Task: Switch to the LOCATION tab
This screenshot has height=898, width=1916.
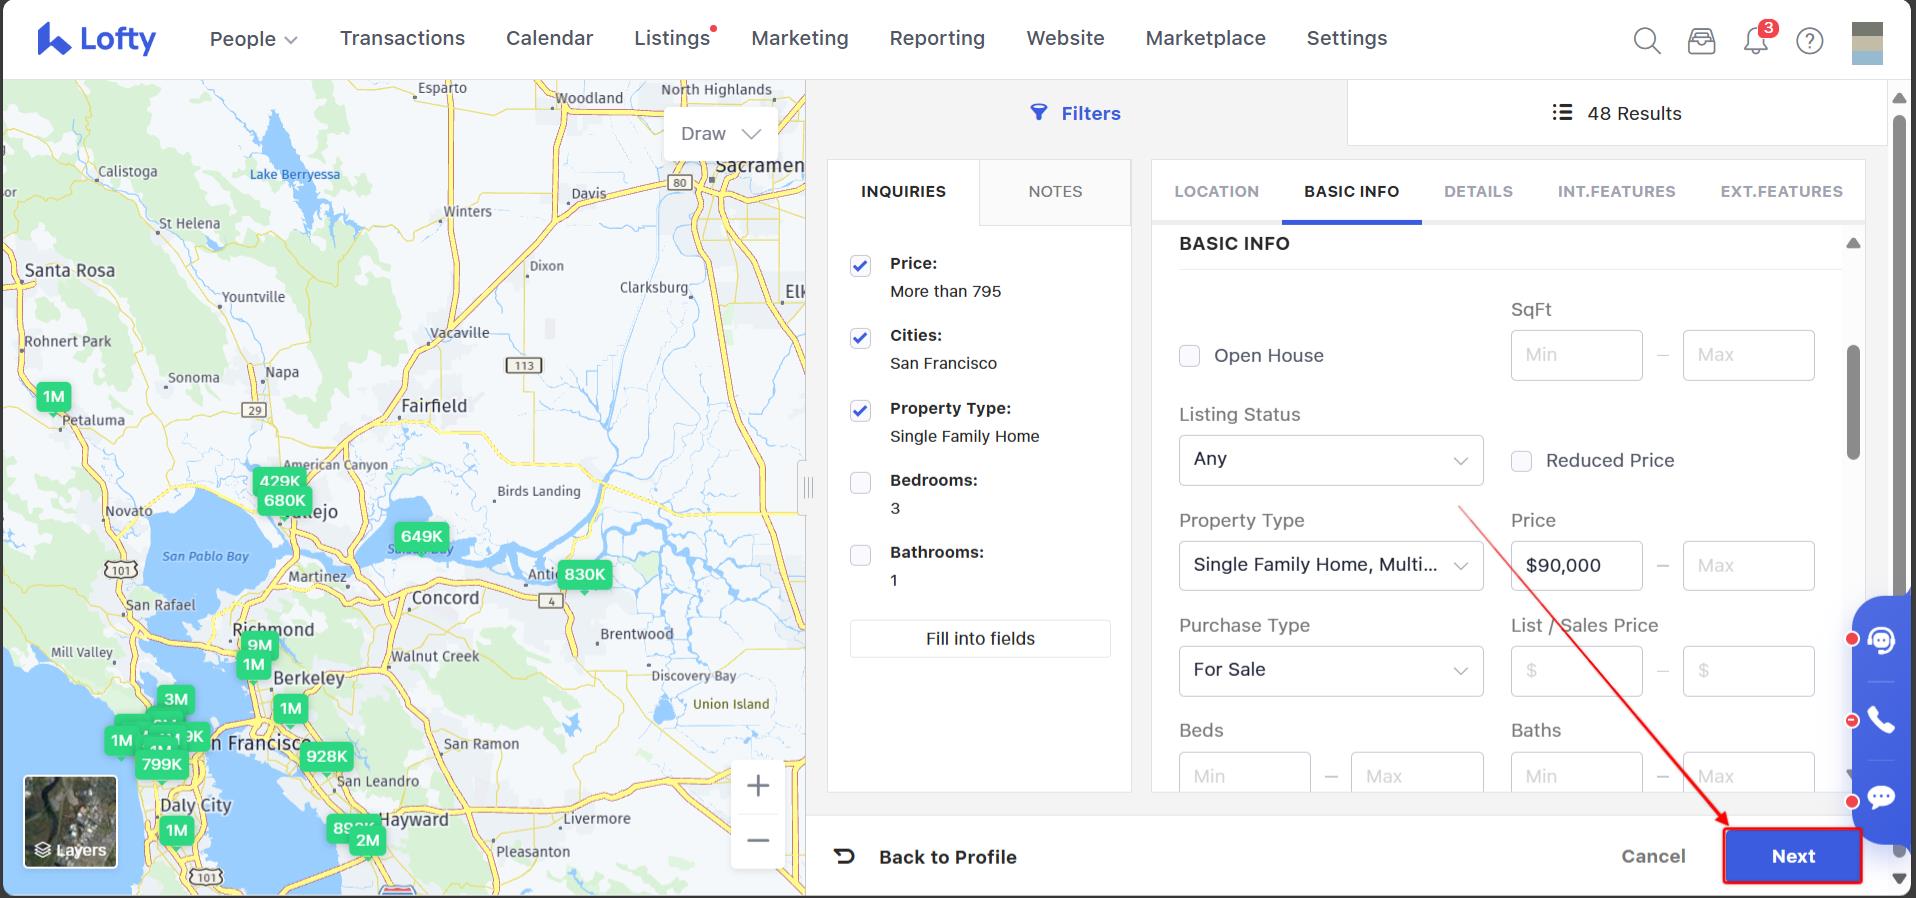Action: 1216,192
